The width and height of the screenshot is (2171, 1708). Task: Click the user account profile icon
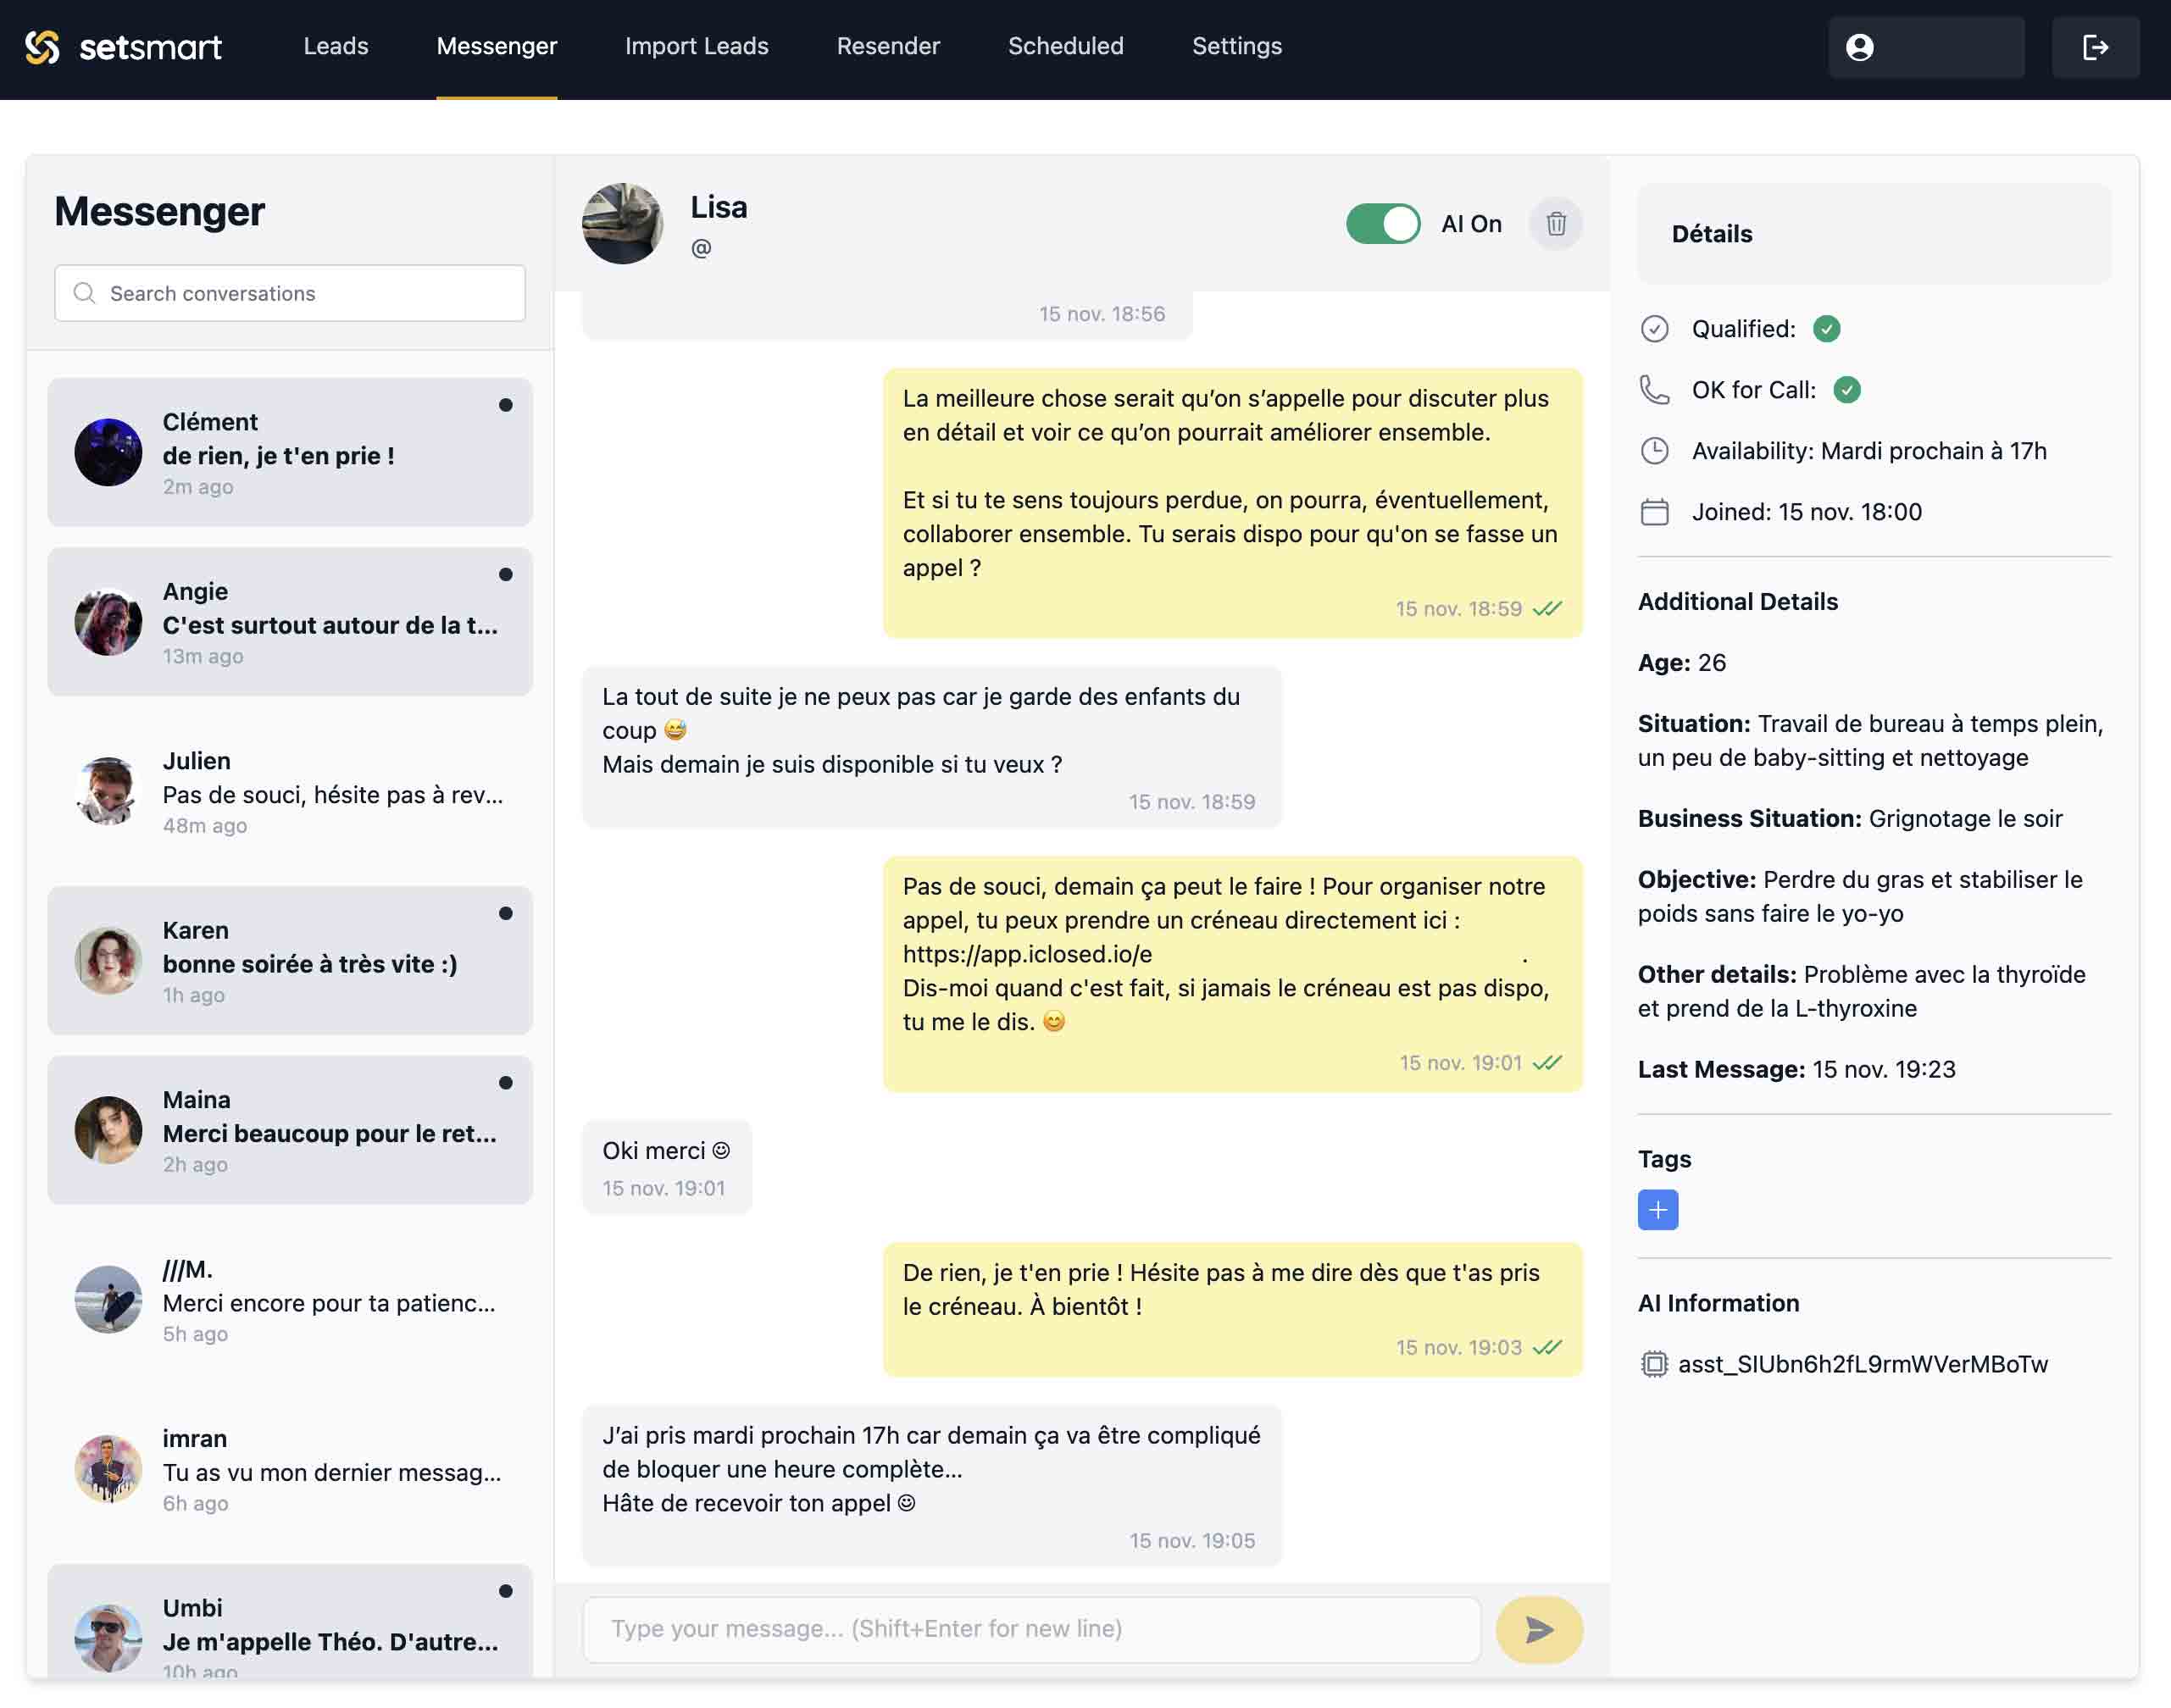pyautogui.click(x=1863, y=44)
